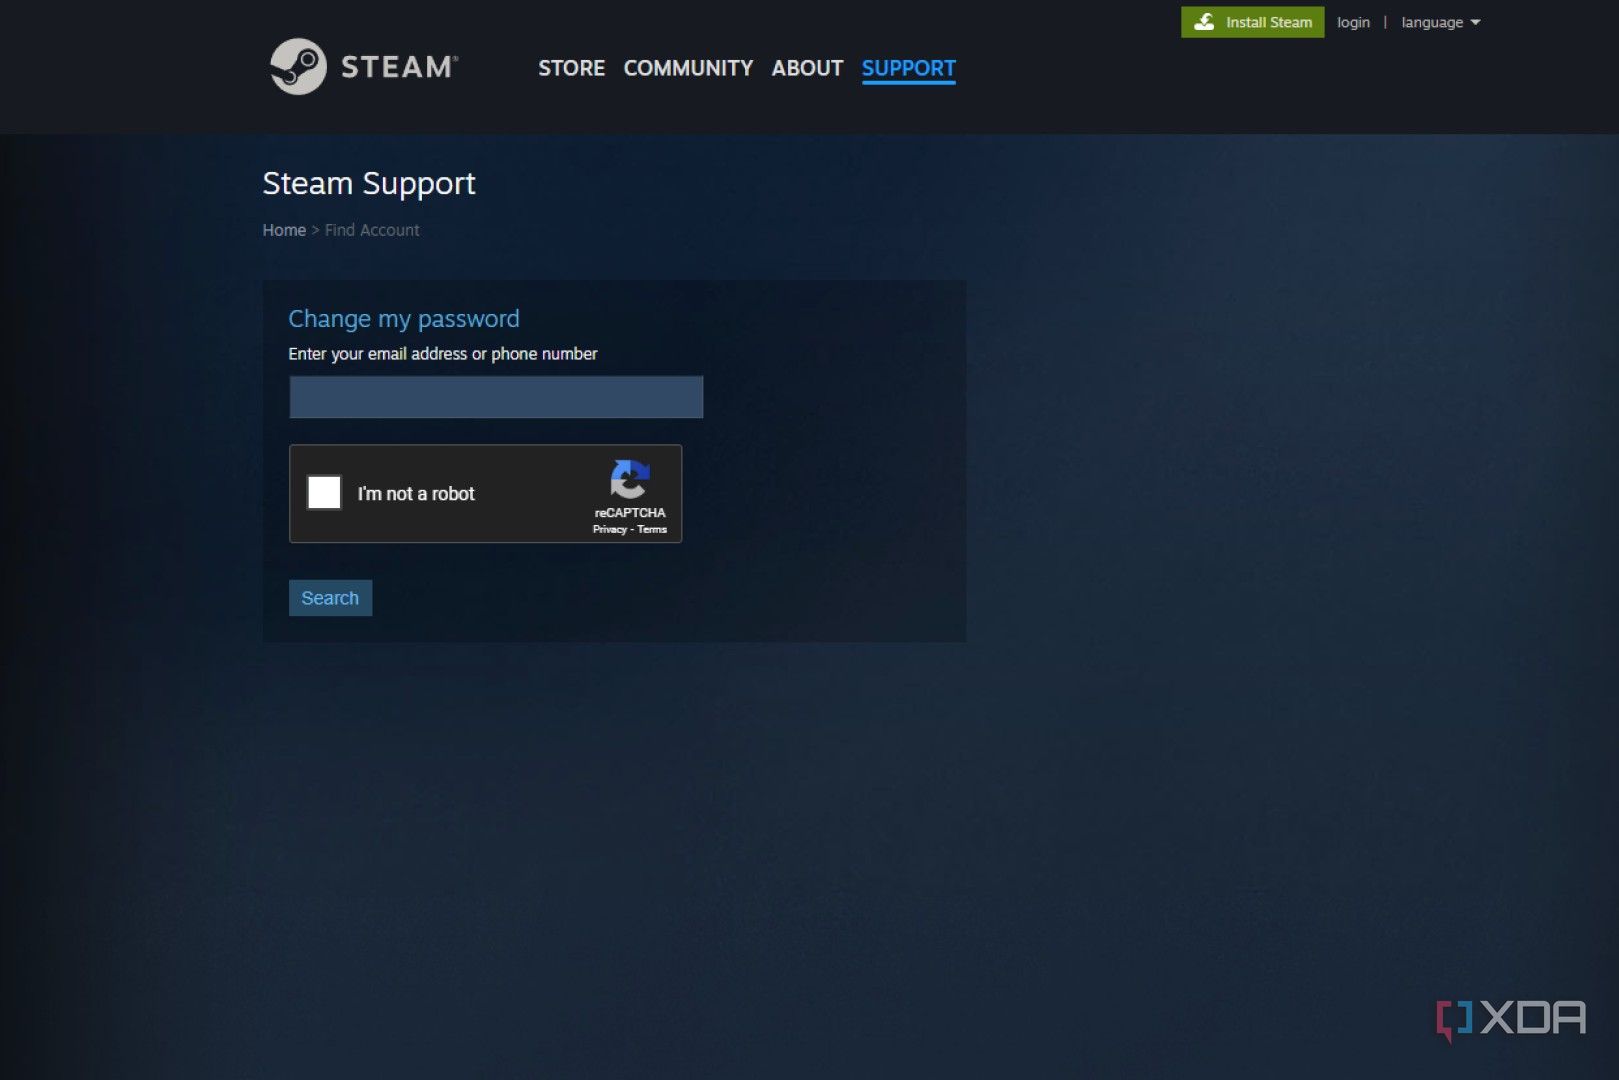
Task: Click the Search button
Action: (x=330, y=598)
